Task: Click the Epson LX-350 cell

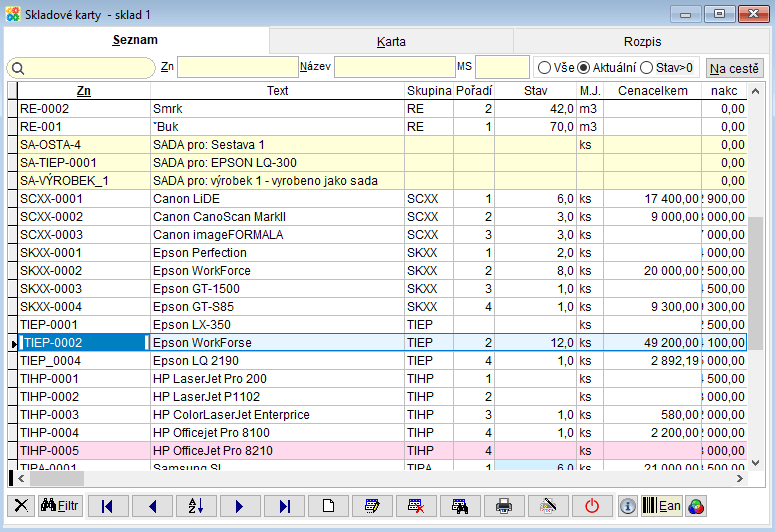Action: click(277, 325)
